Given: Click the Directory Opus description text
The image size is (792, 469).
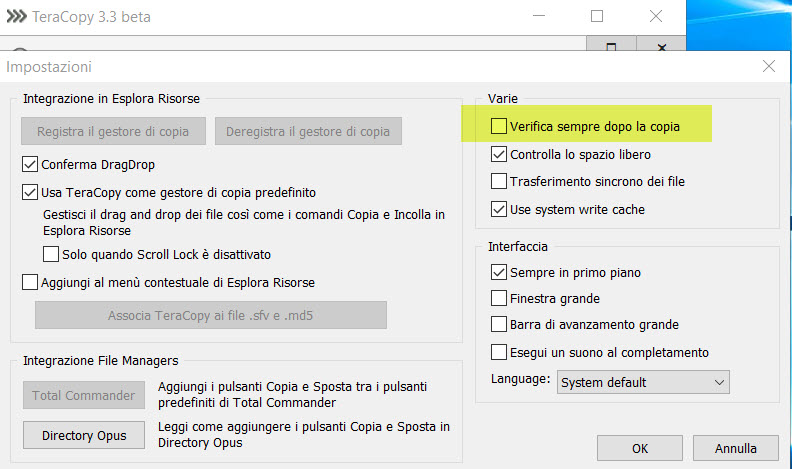Looking at the screenshot, I should [x=304, y=435].
